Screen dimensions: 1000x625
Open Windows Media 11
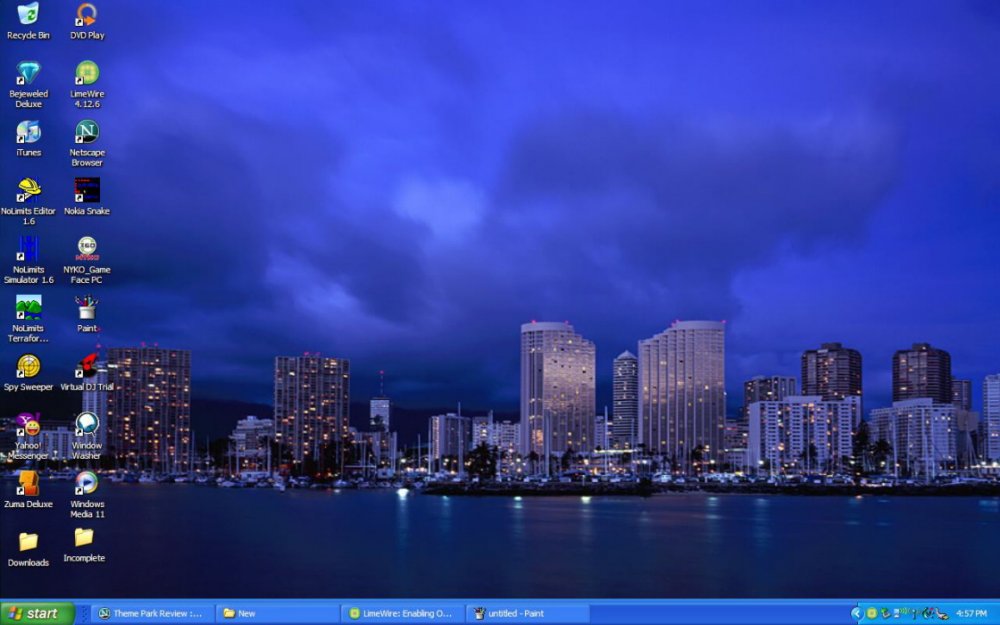[86, 481]
